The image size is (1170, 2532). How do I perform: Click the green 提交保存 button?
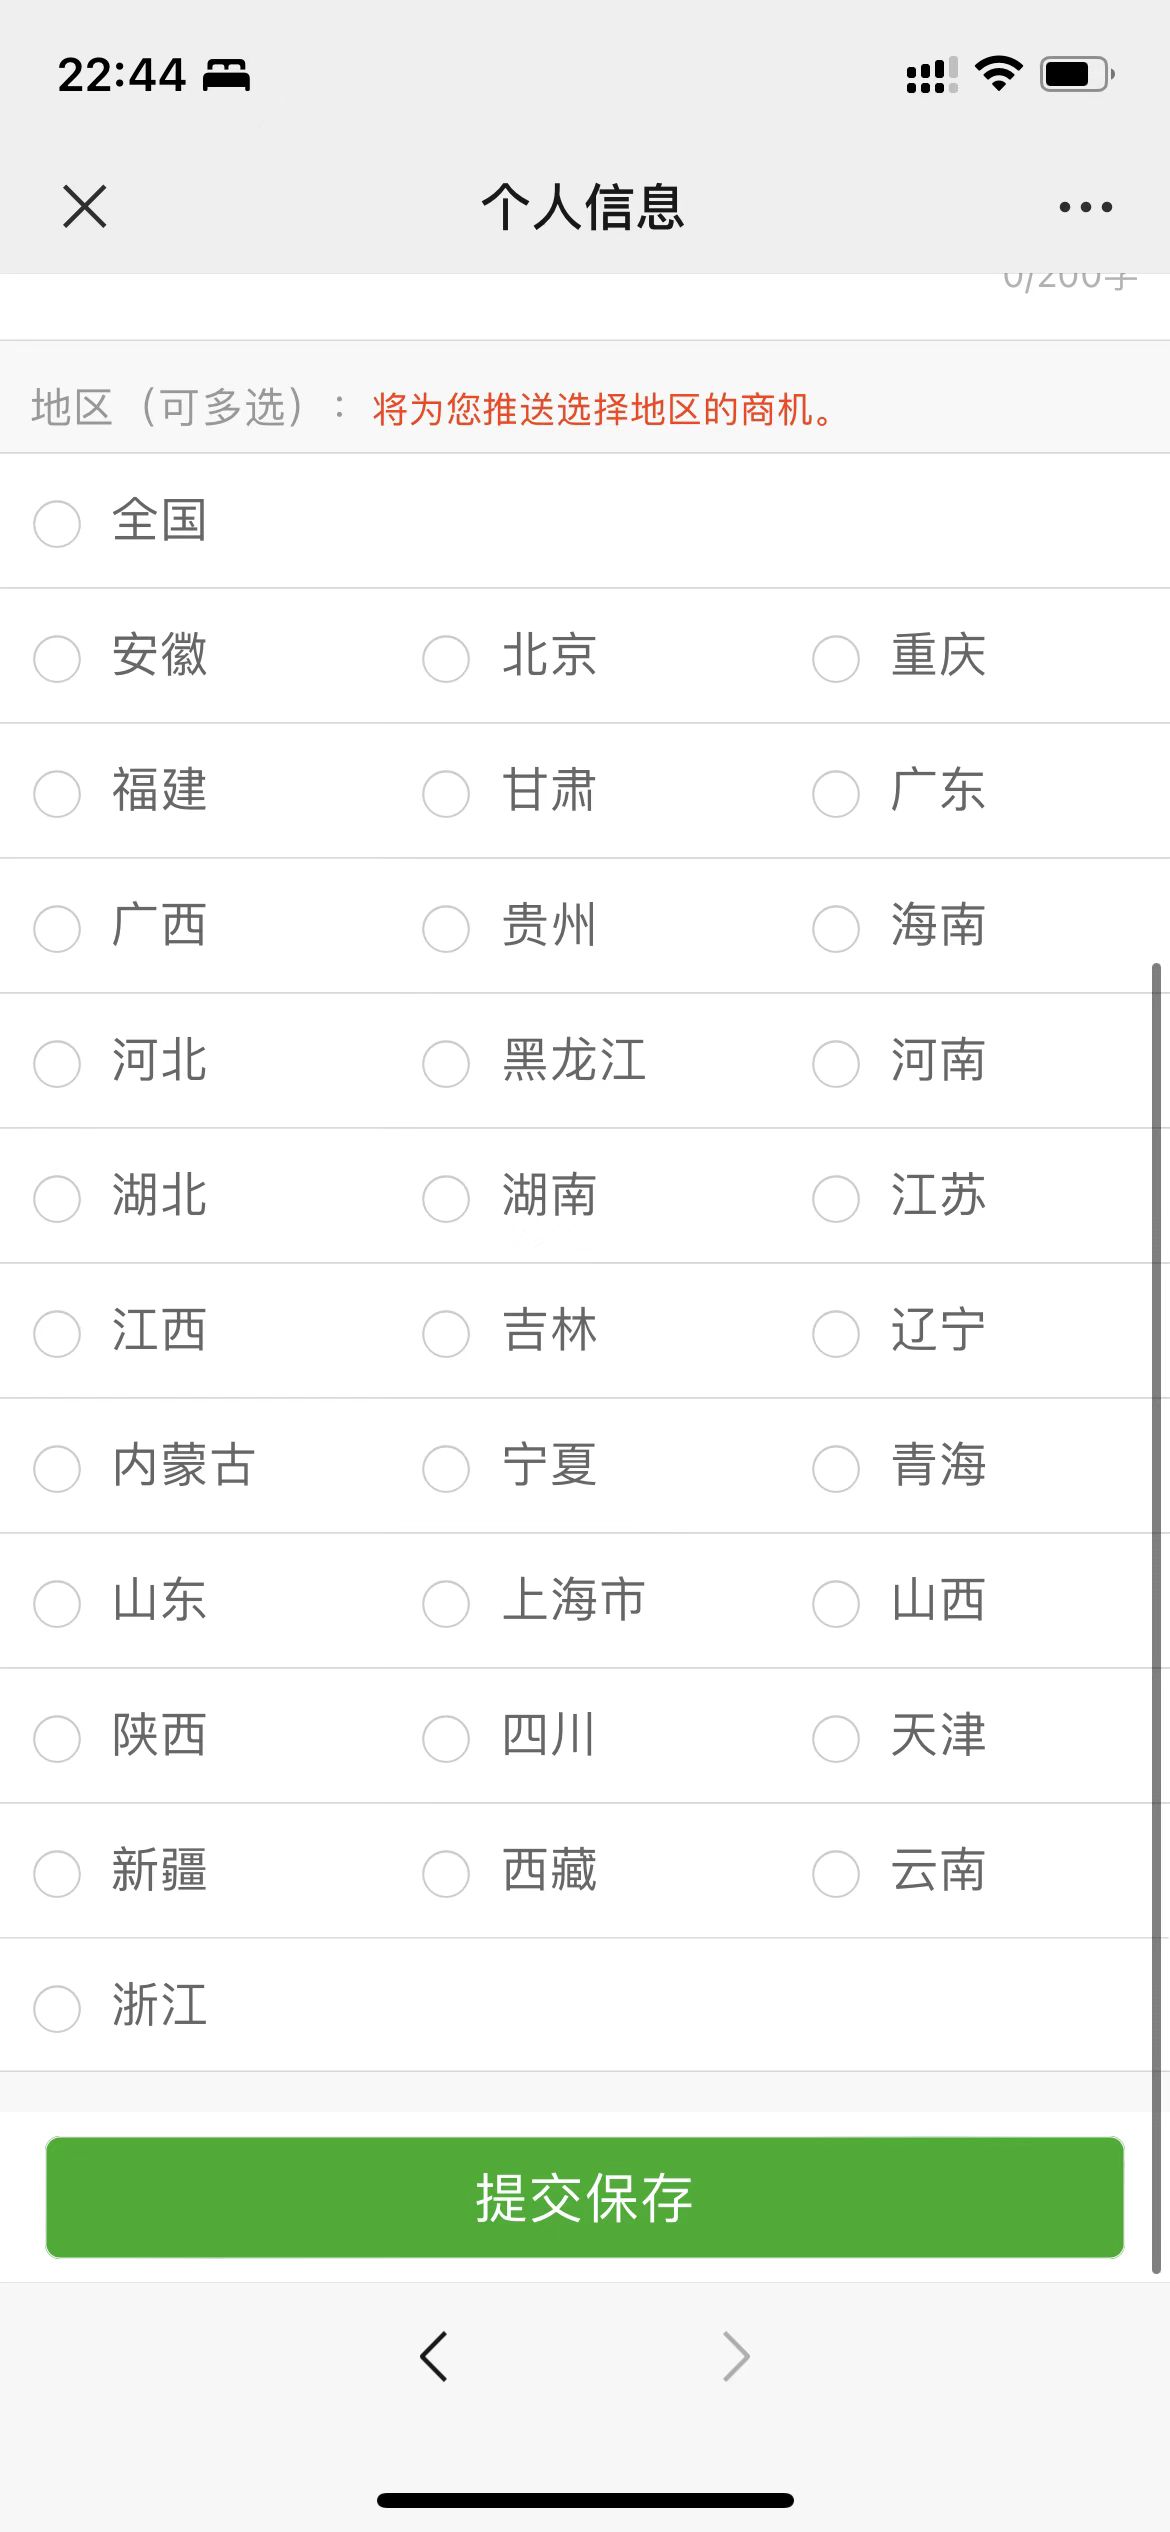(x=585, y=2197)
